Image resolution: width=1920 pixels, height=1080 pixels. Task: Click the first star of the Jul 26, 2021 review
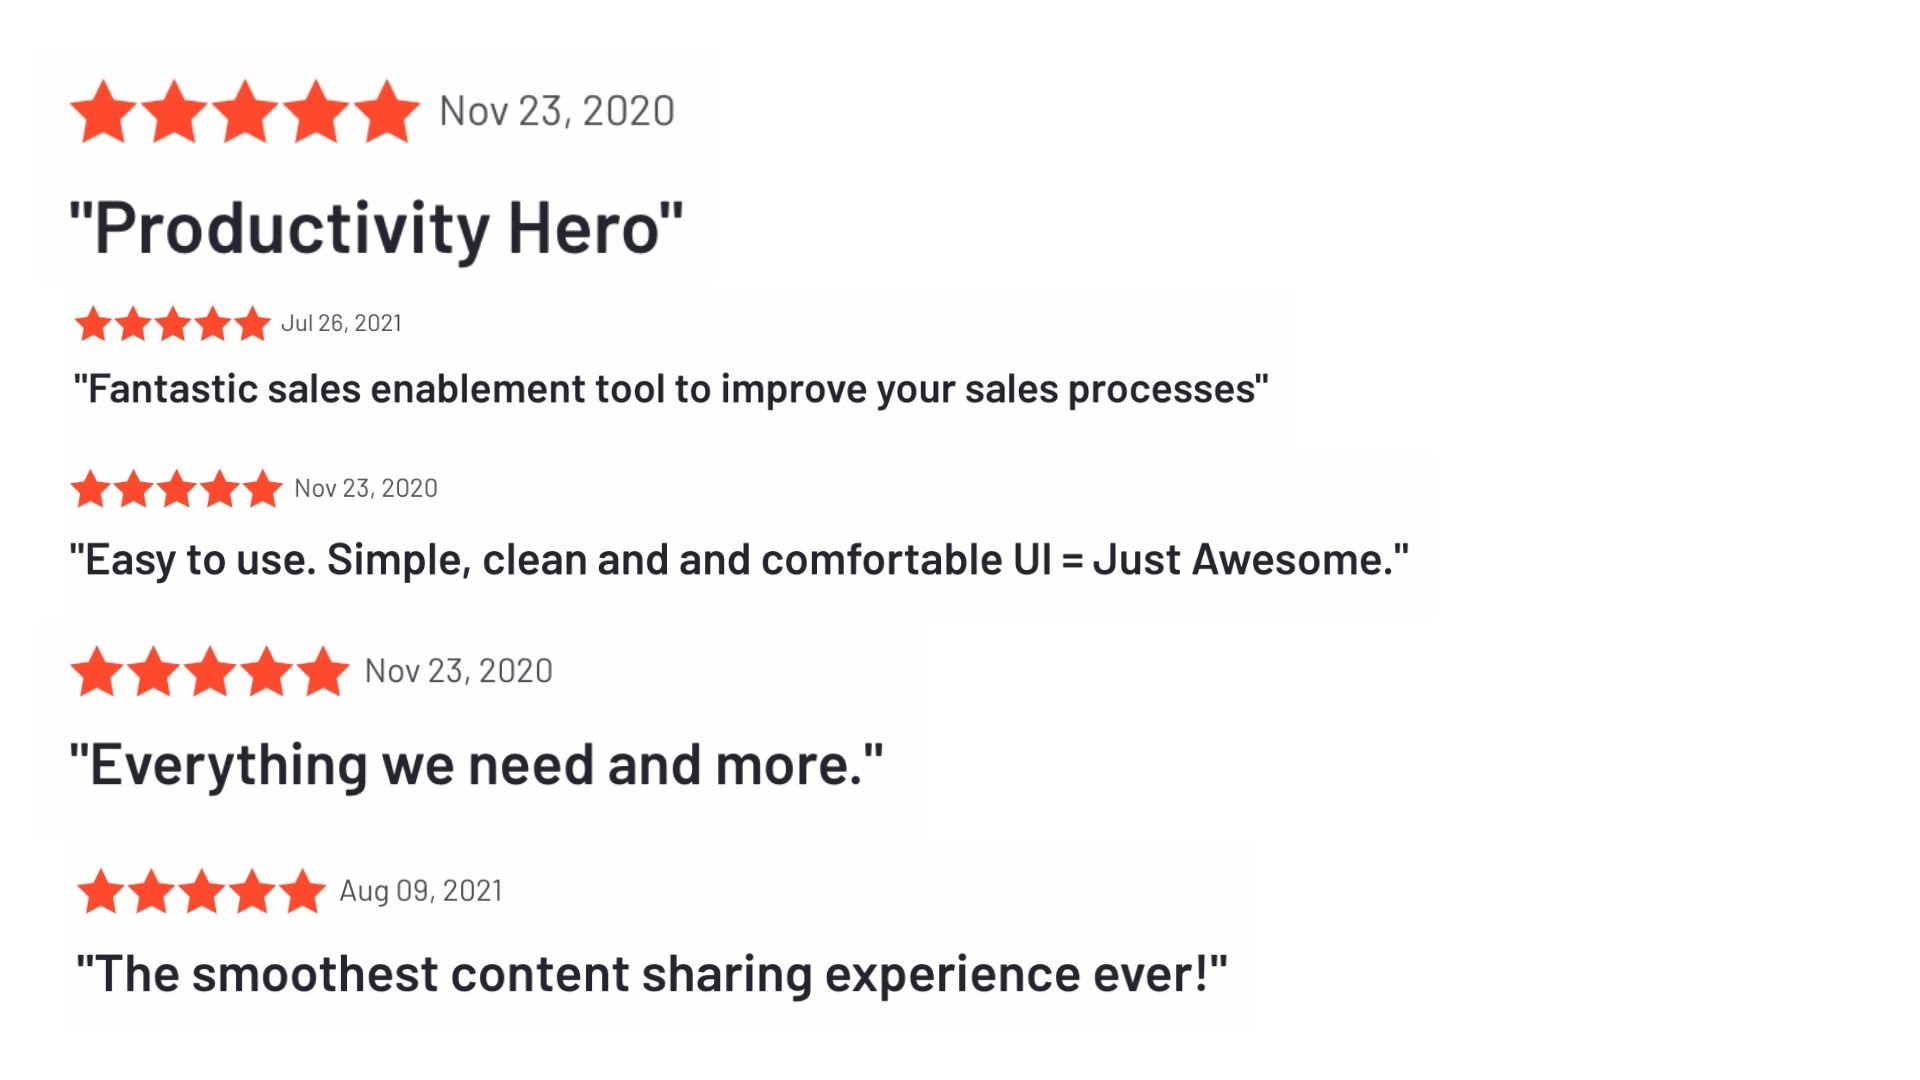[x=93, y=324]
